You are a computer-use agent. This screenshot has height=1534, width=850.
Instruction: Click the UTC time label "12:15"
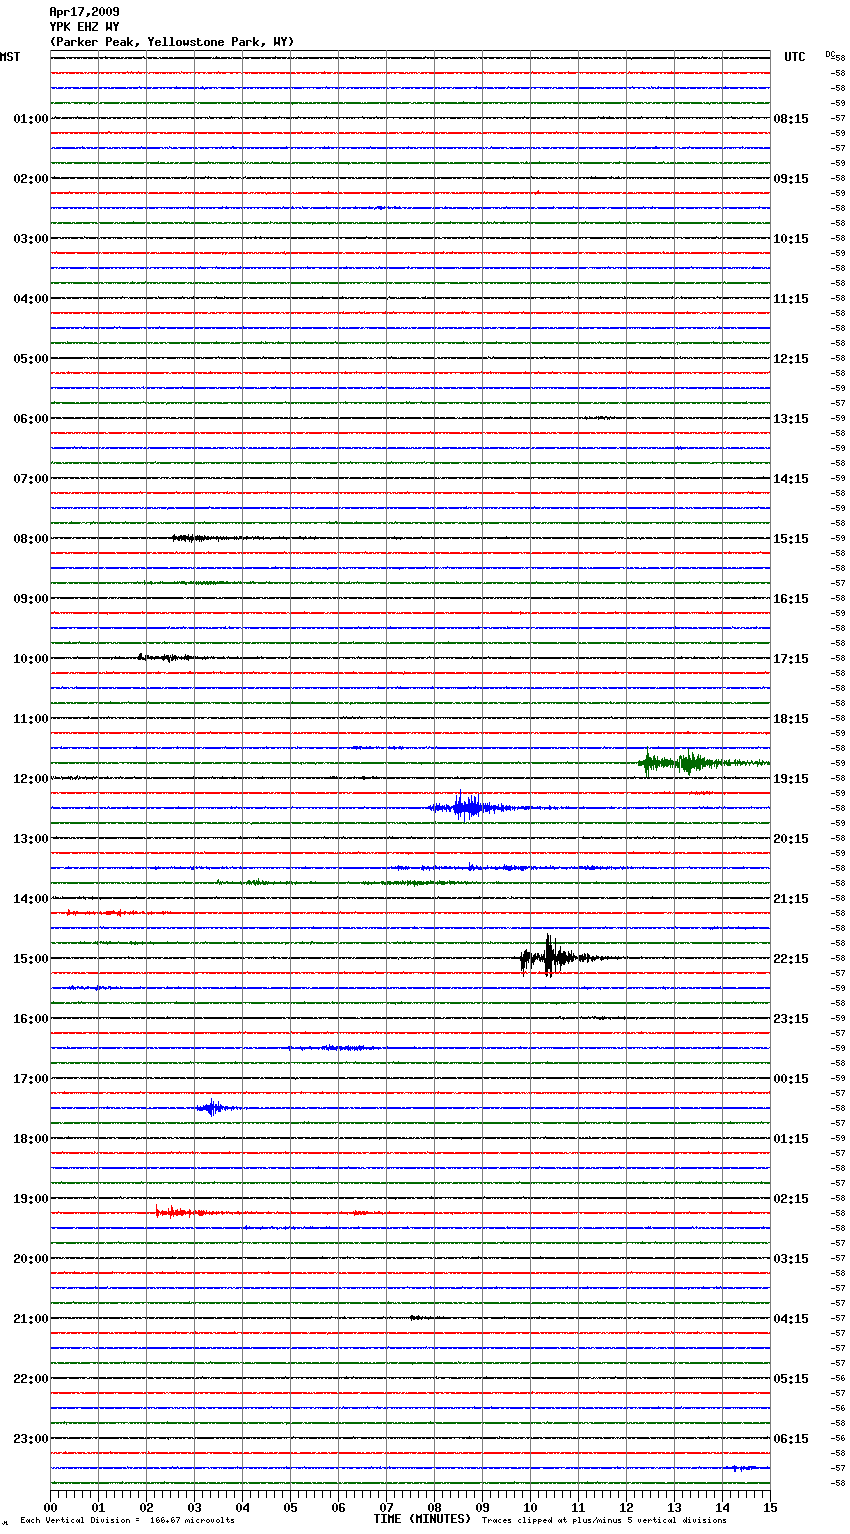coord(791,359)
